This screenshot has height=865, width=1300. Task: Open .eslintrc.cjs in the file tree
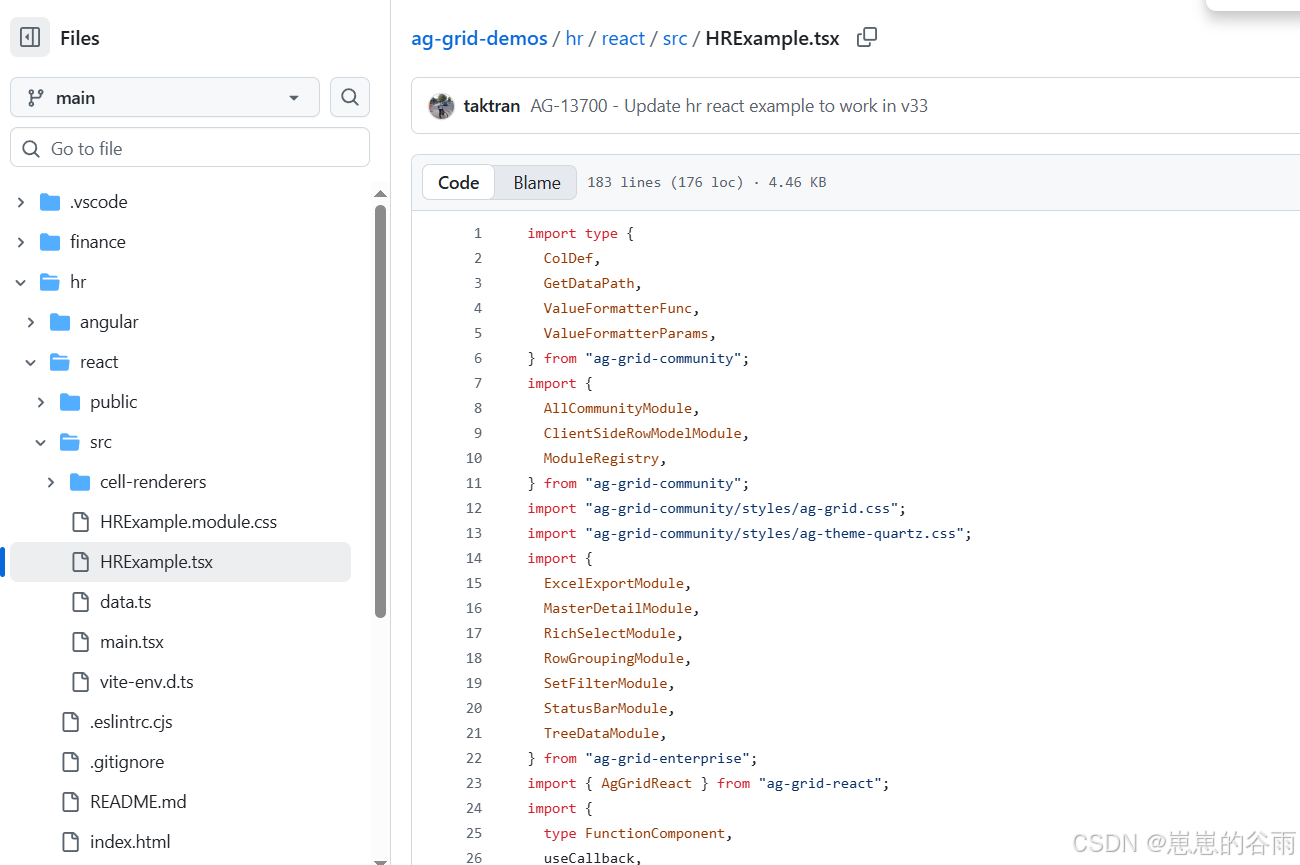[x=131, y=722]
